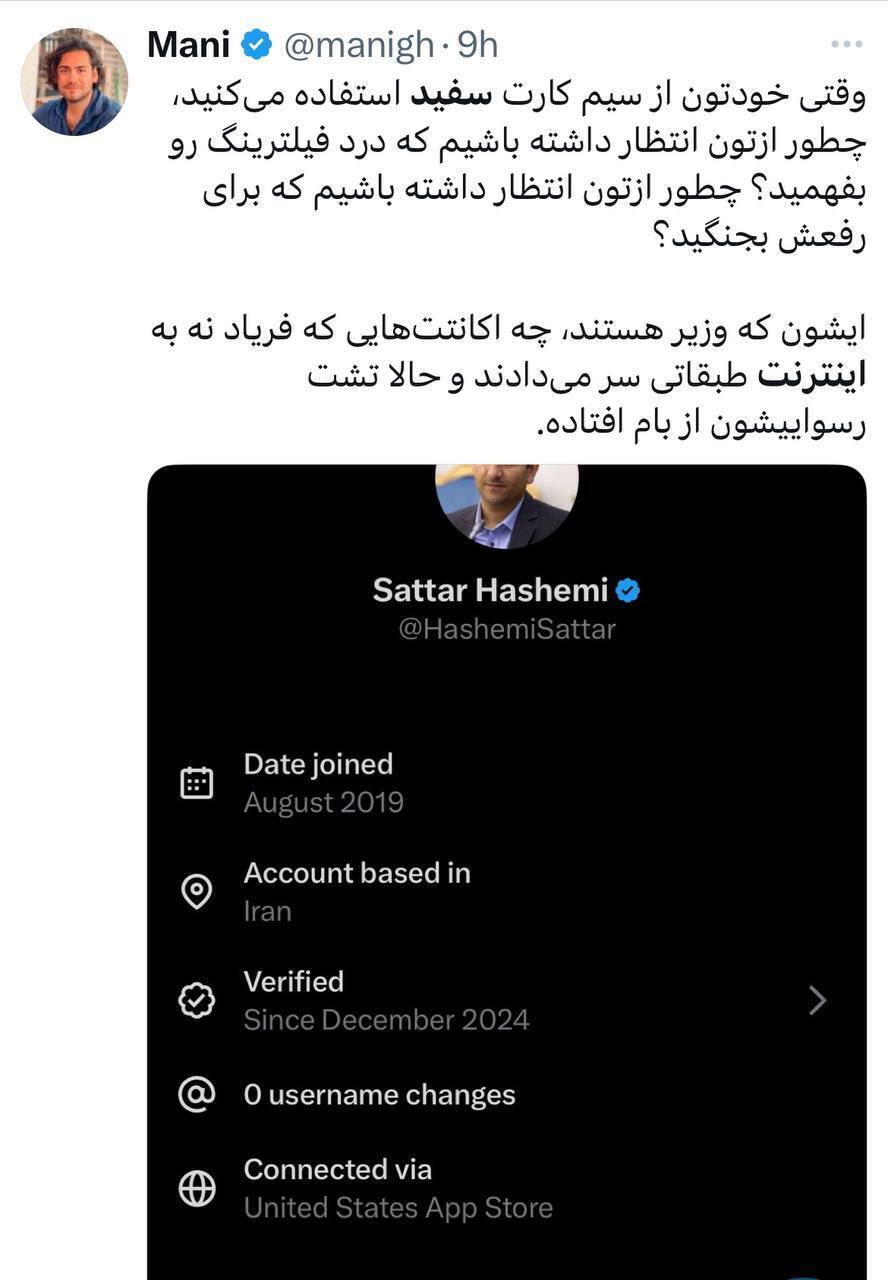Screen dimensions: 888x1280
Task: Click the embedded account information card
Action: tap(506, 870)
